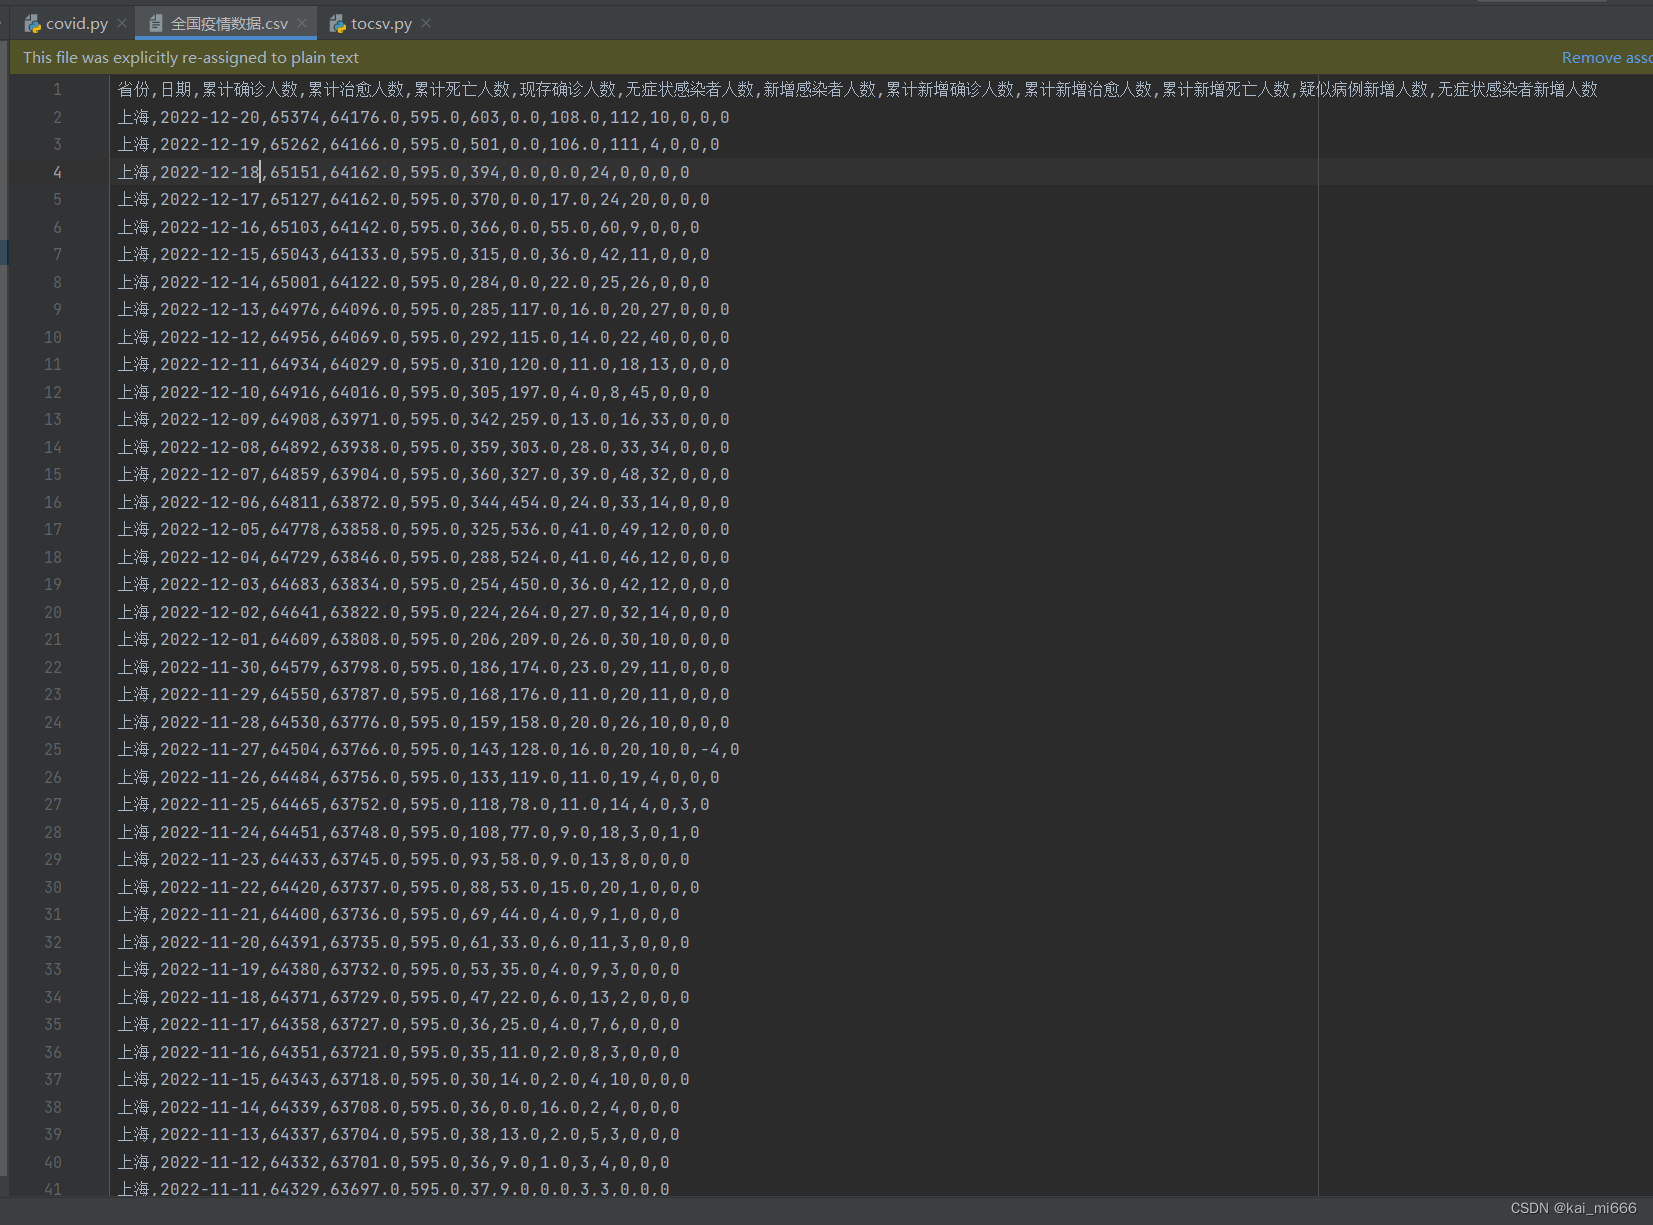Click the 上海 2022-12-17 data row
1653x1225 pixels.
(413, 199)
